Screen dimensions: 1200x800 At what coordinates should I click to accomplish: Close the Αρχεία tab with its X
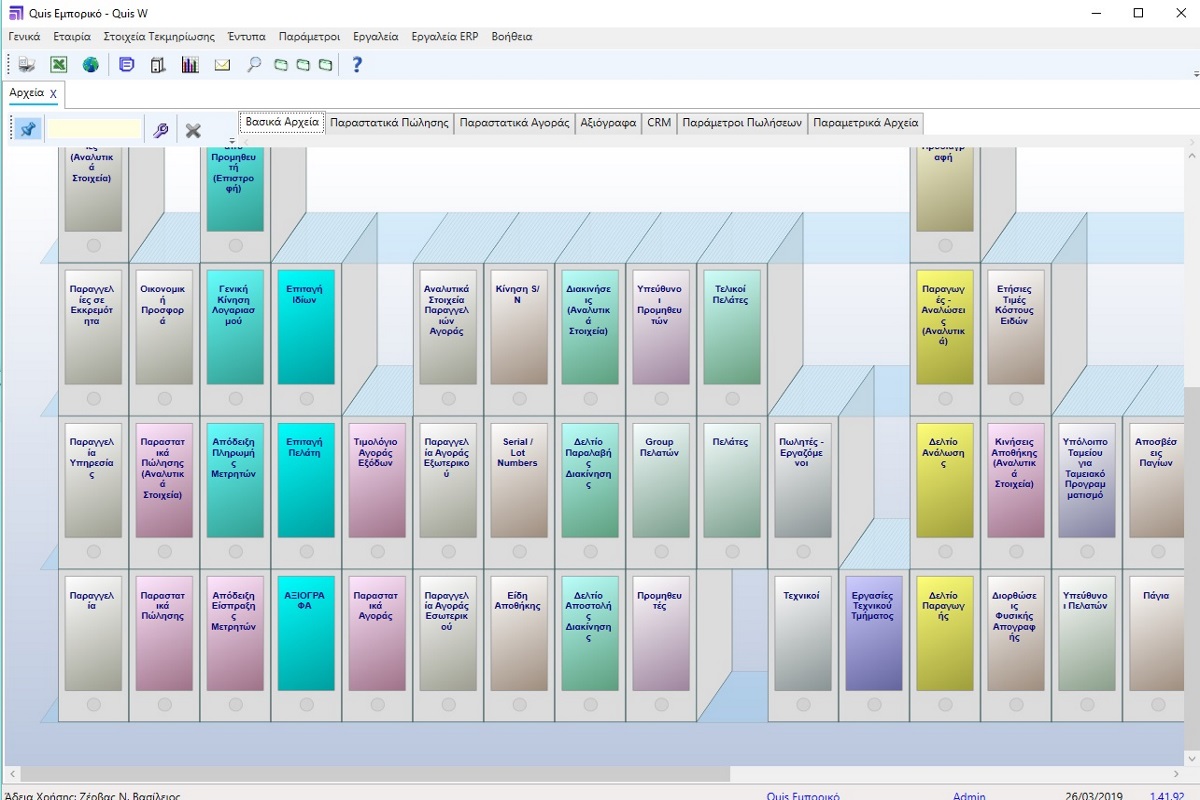click(54, 93)
